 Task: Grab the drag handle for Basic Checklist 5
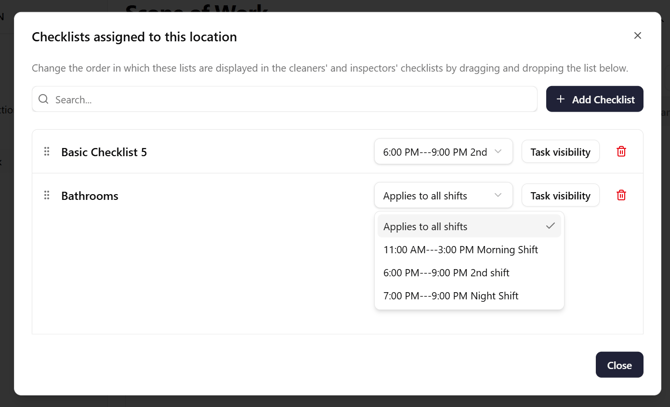[x=46, y=152]
